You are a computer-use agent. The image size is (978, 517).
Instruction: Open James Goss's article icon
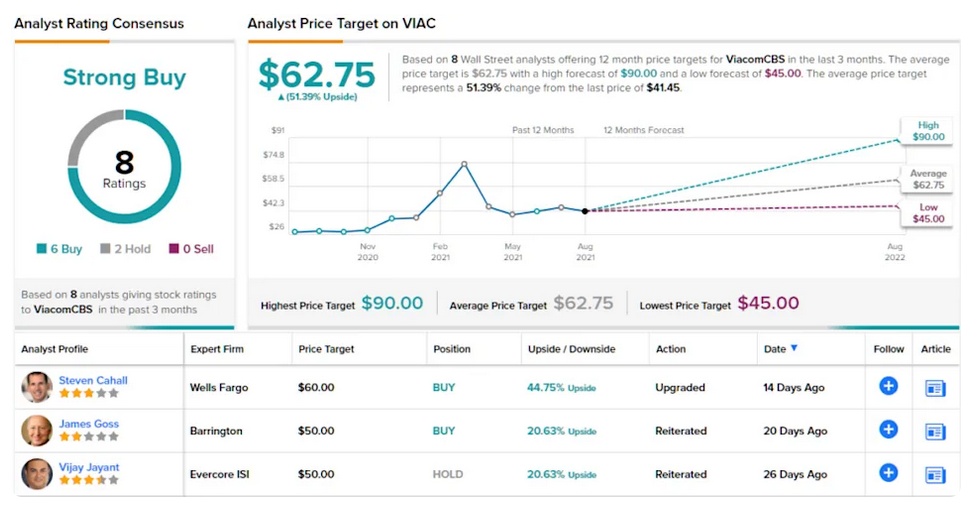pos(935,431)
